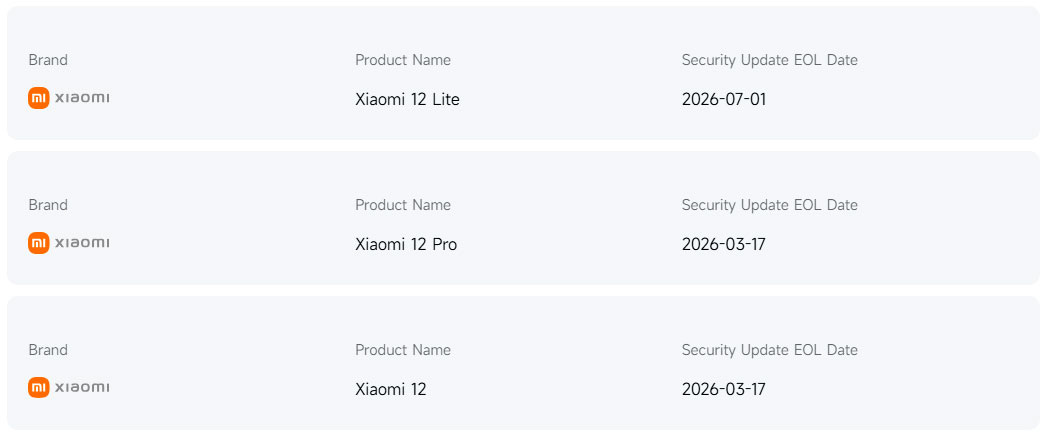Viewport: 1046px width, 435px height.
Task: Click the grey xiaomi wordmark in the 12 Lite card
Action: tap(82, 98)
